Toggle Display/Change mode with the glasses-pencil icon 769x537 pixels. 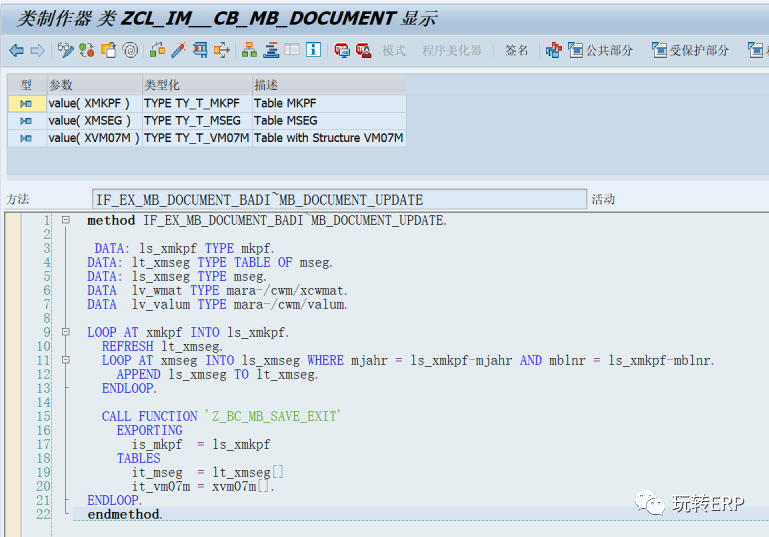pyautogui.click(x=65, y=50)
